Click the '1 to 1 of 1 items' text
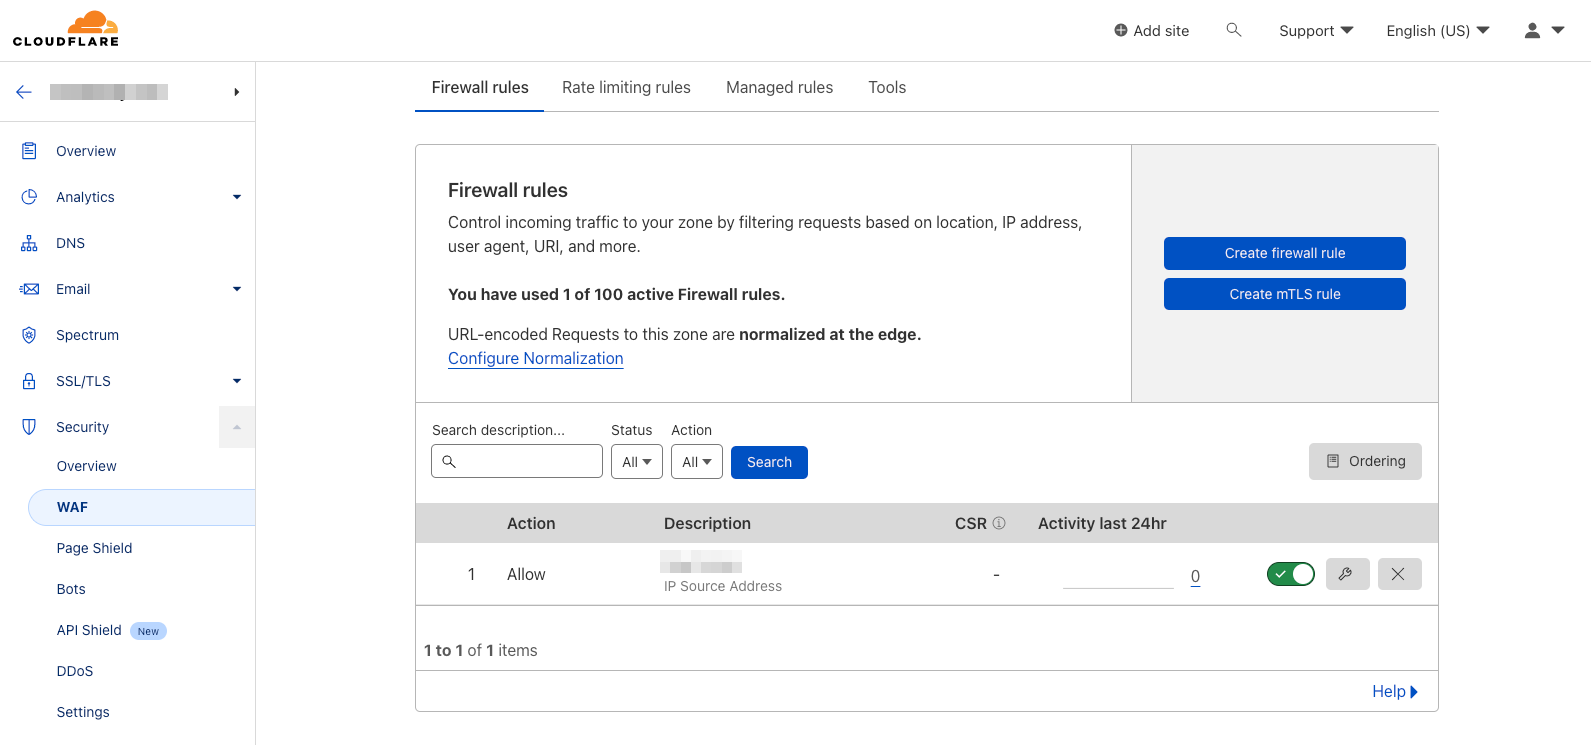The height and width of the screenshot is (745, 1591). (x=481, y=650)
